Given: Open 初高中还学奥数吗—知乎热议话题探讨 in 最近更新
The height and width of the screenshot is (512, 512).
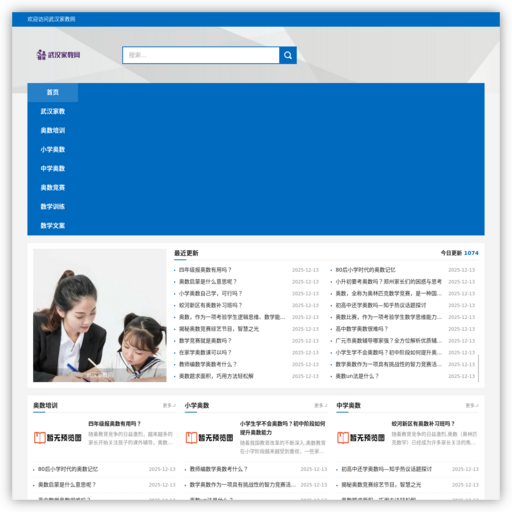Looking at the screenshot, I should pyautogui.click(x=381, y=305).
